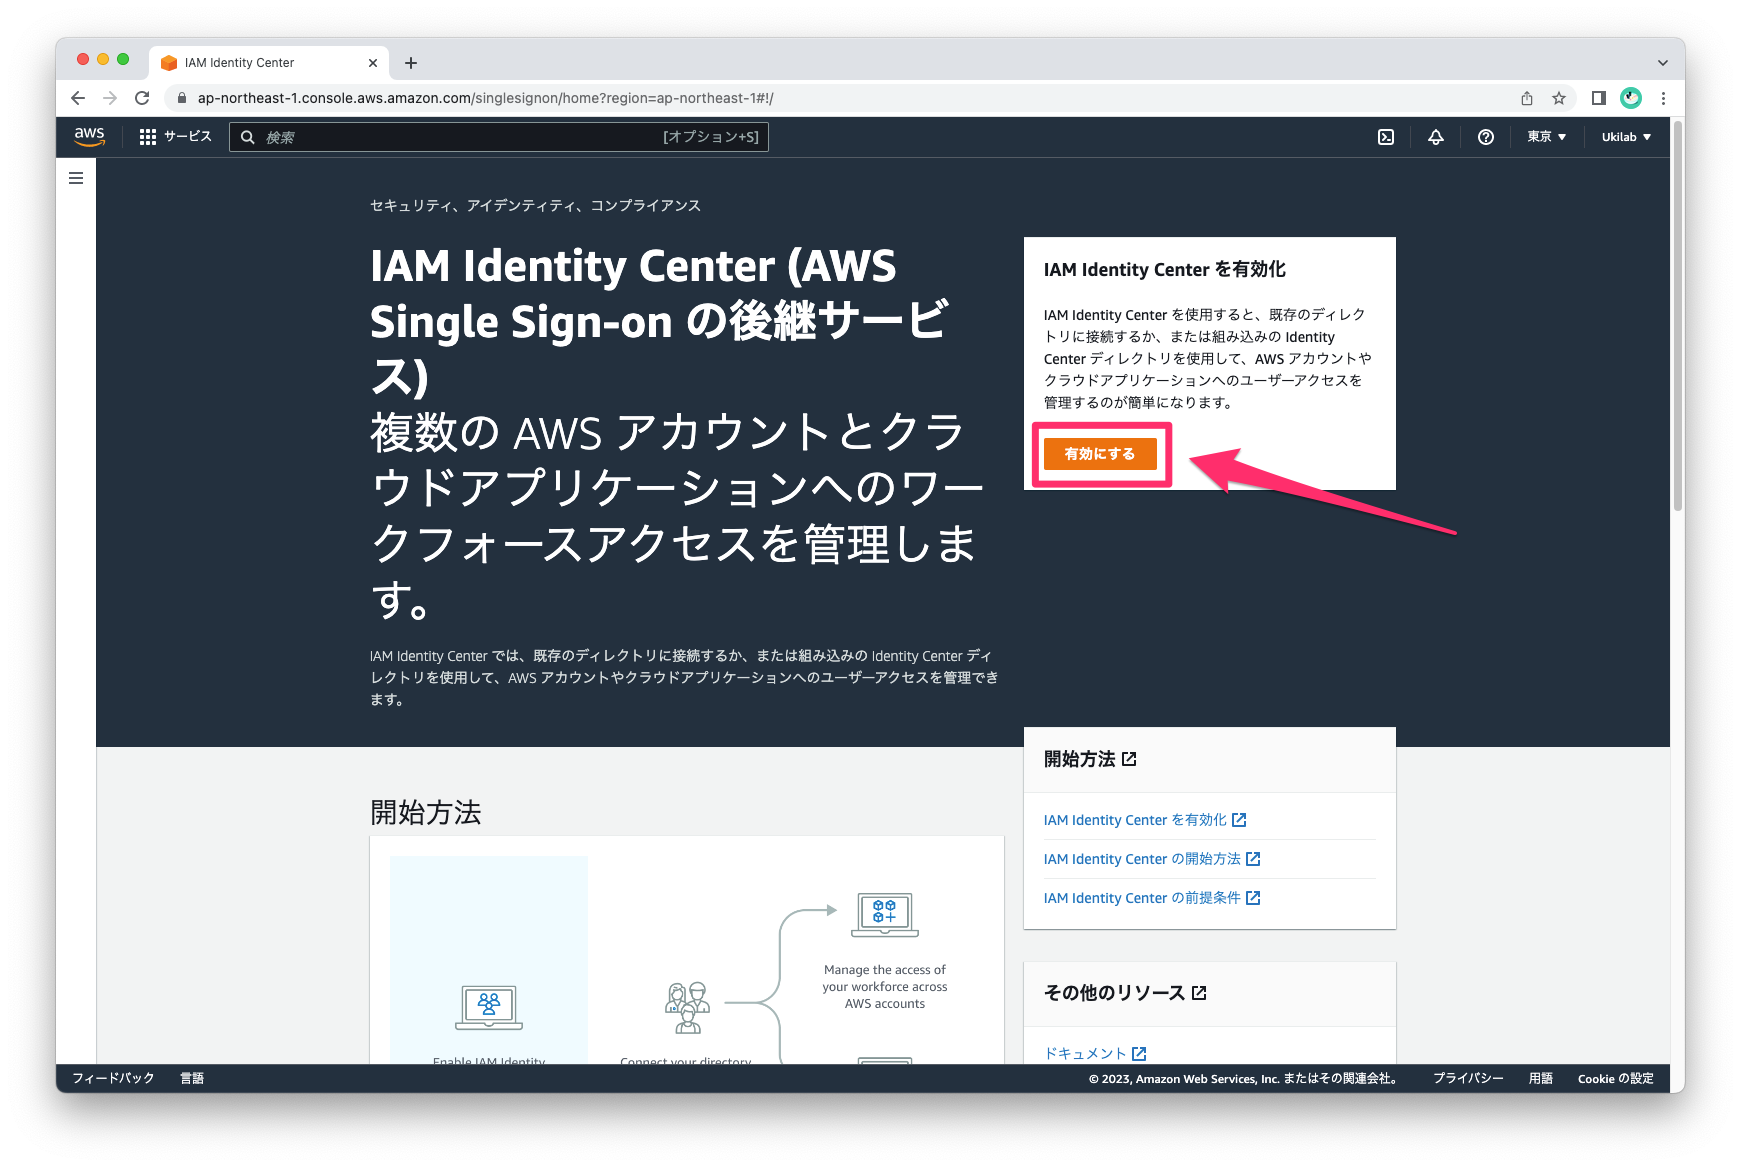Open the 用語 footer link
The width and height of the screenshot is (1741, 1167).
pyautogui.click(x=1541, y=1078)
